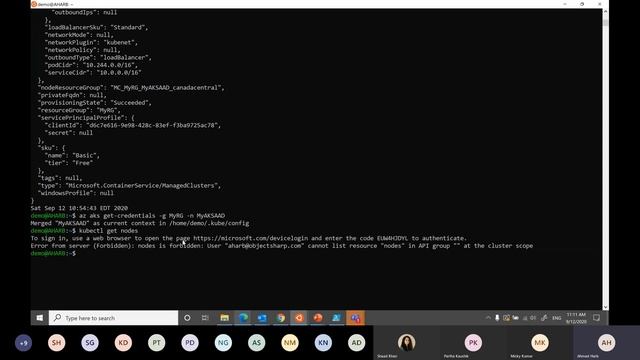Click the "name": "Basic" sku line

(x=72, y=156)
